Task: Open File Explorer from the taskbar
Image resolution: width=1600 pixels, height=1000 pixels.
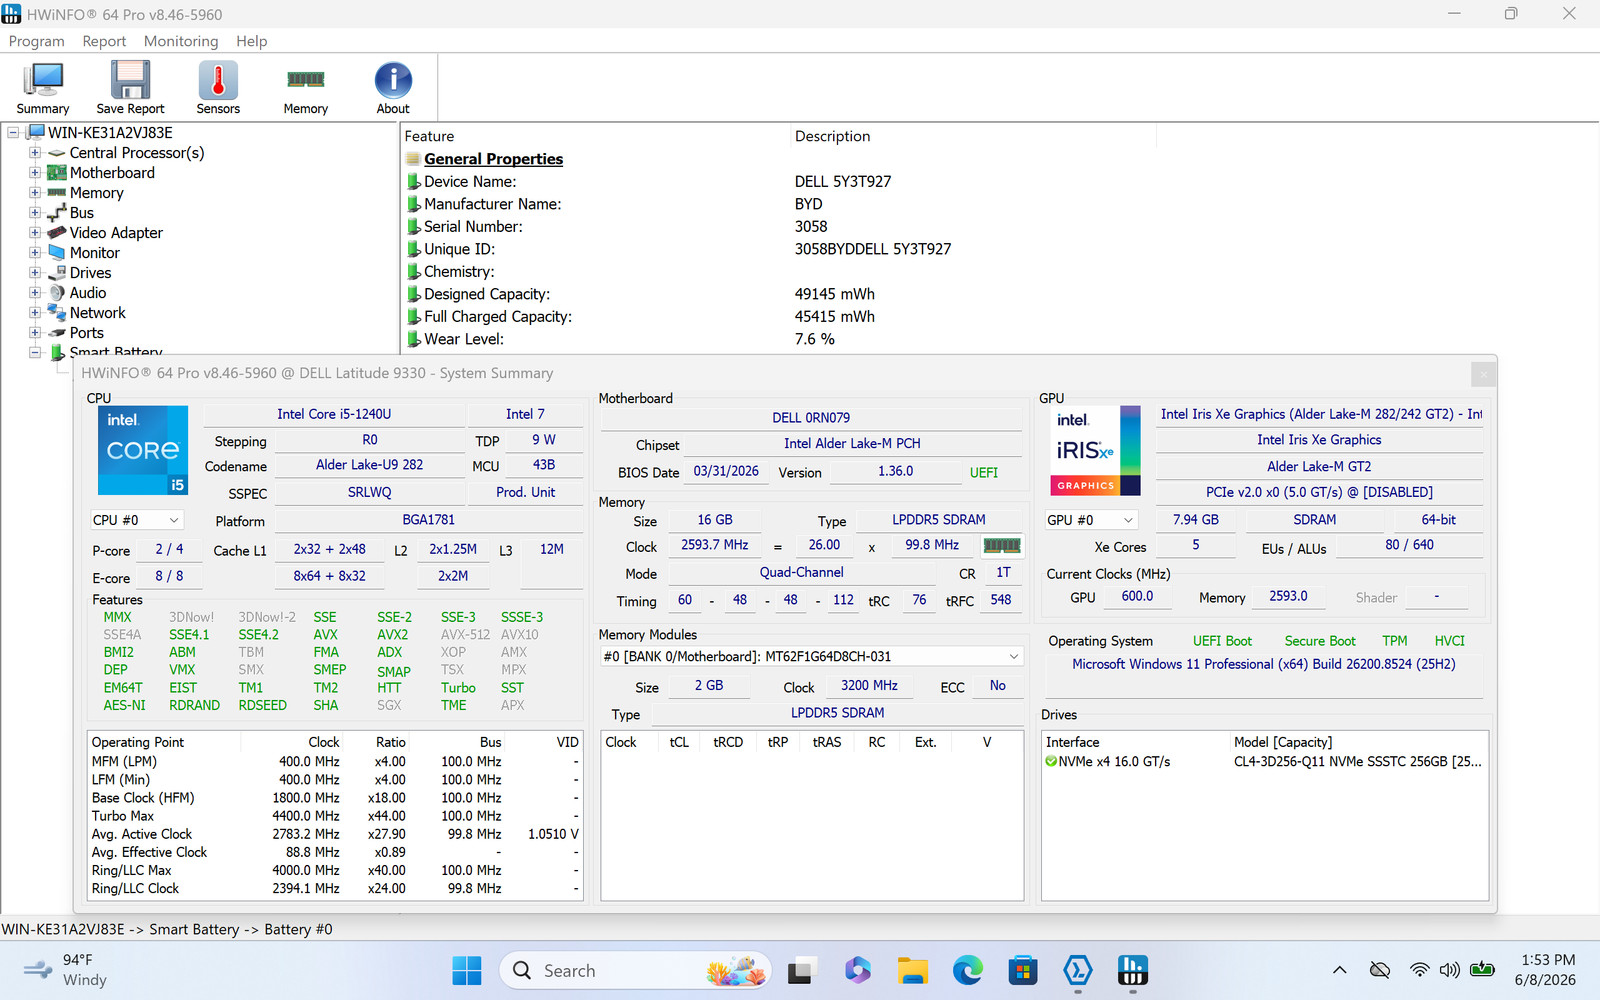Action: 912,970
